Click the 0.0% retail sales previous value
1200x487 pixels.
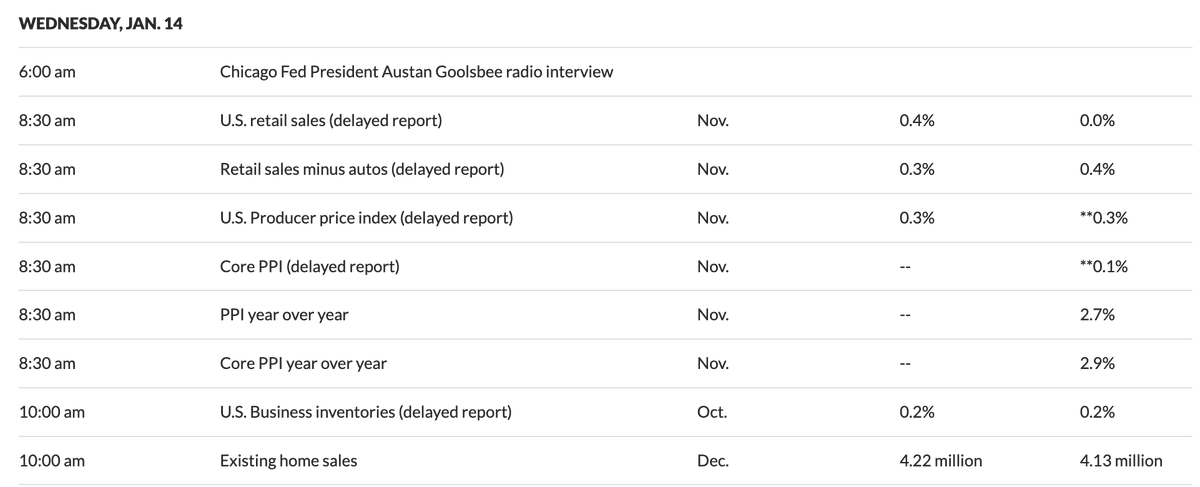point(1097,121)
